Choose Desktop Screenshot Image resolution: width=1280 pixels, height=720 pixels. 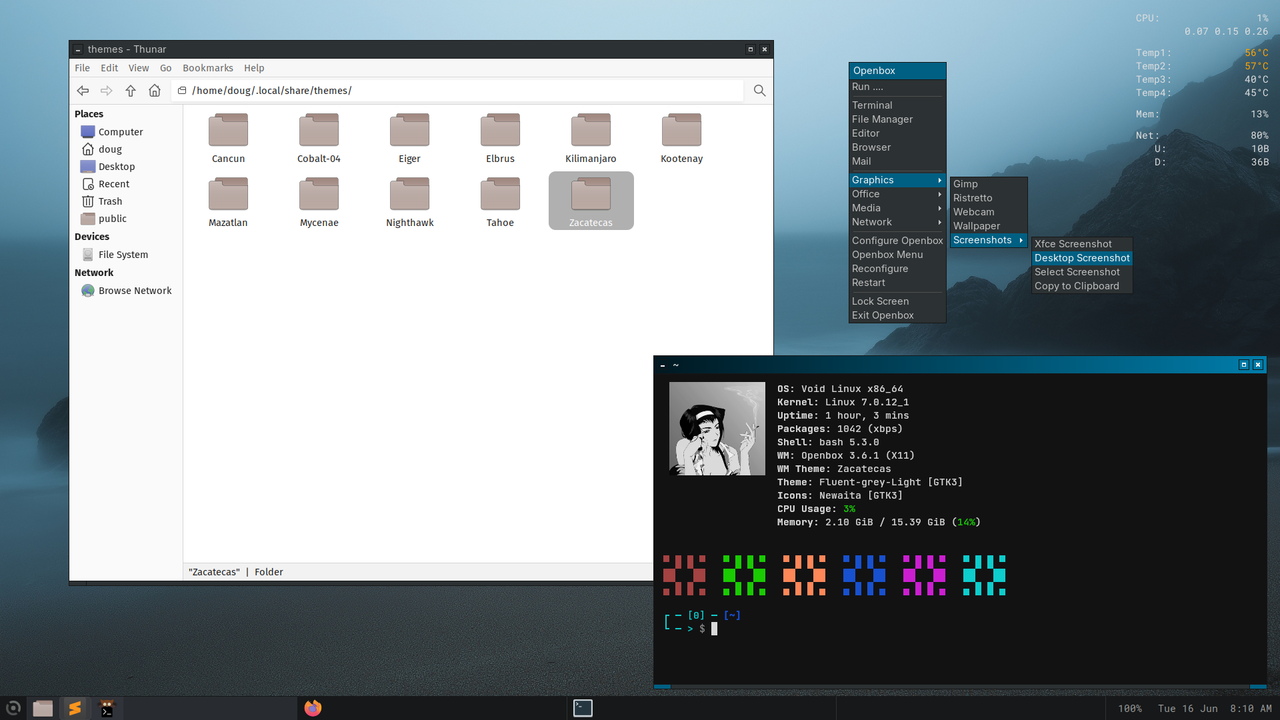[1082, 258]
